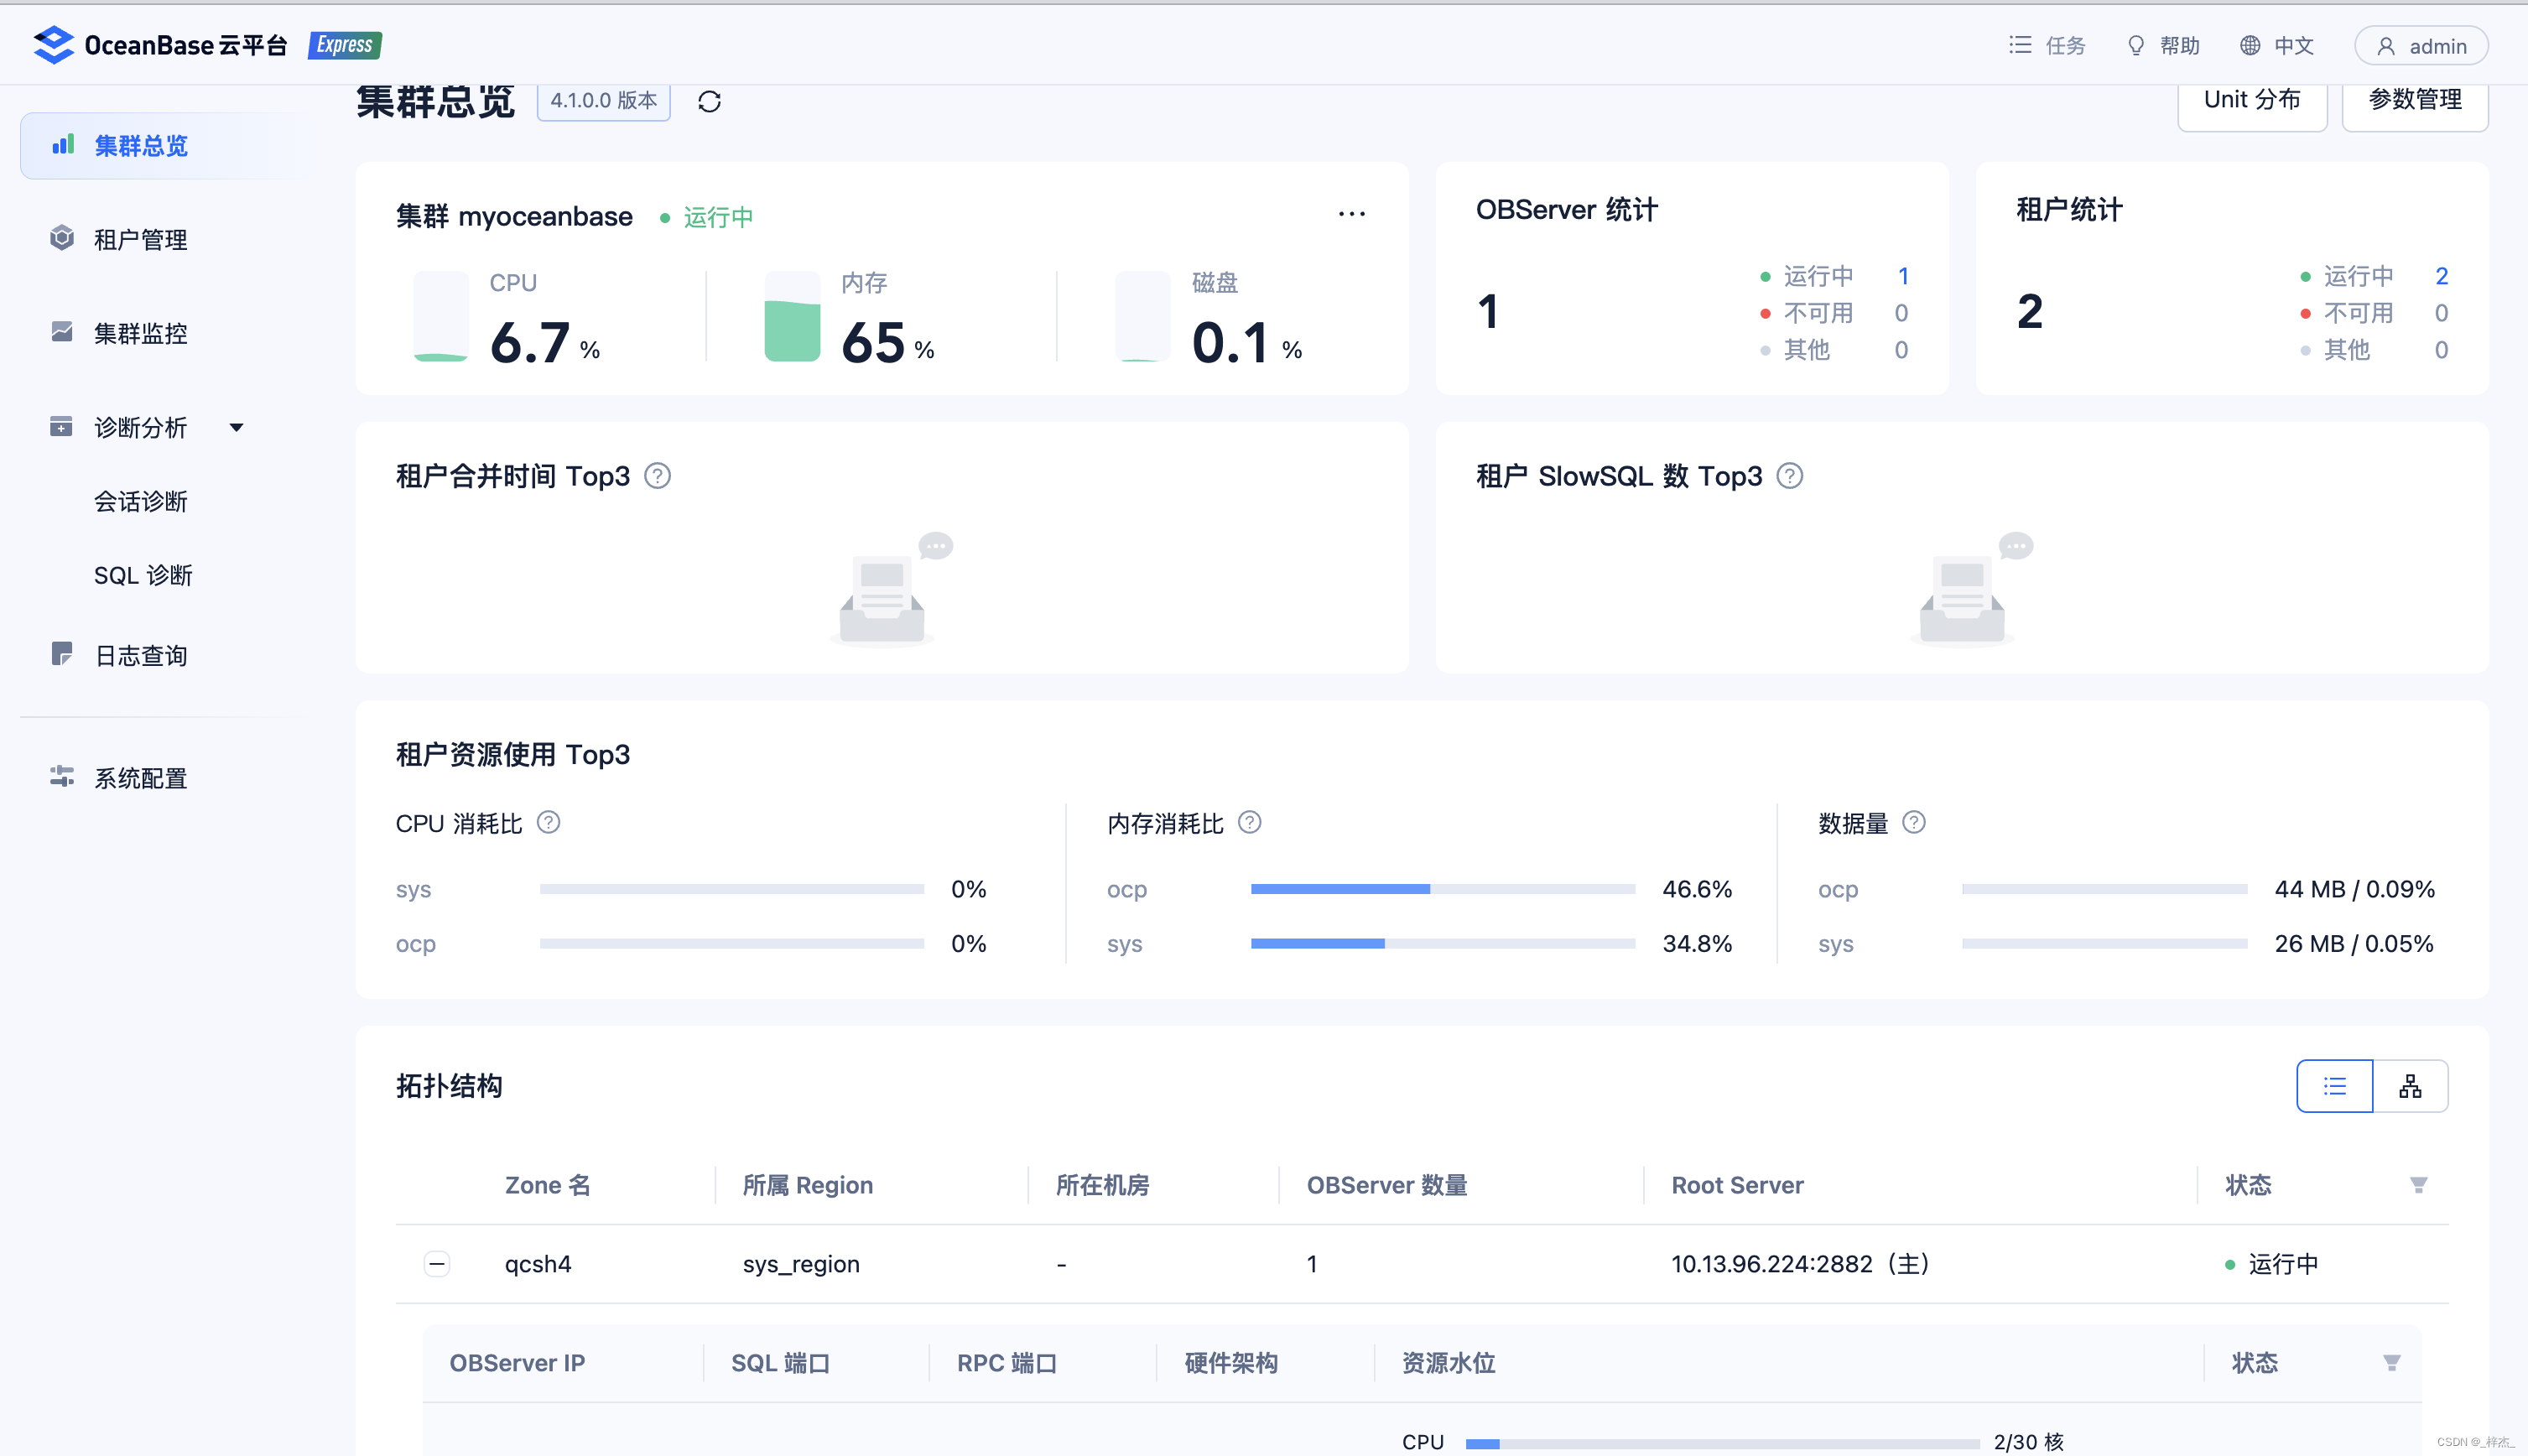The image size is (2528, 1456).
Task: Collapse the 诊断分析 submenu arrow
Action: click(236, 428)
